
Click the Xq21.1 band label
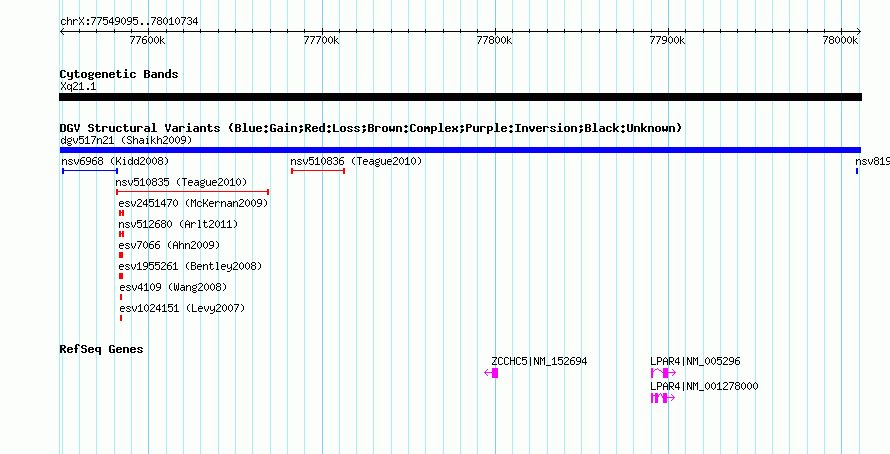pos(78,87)
